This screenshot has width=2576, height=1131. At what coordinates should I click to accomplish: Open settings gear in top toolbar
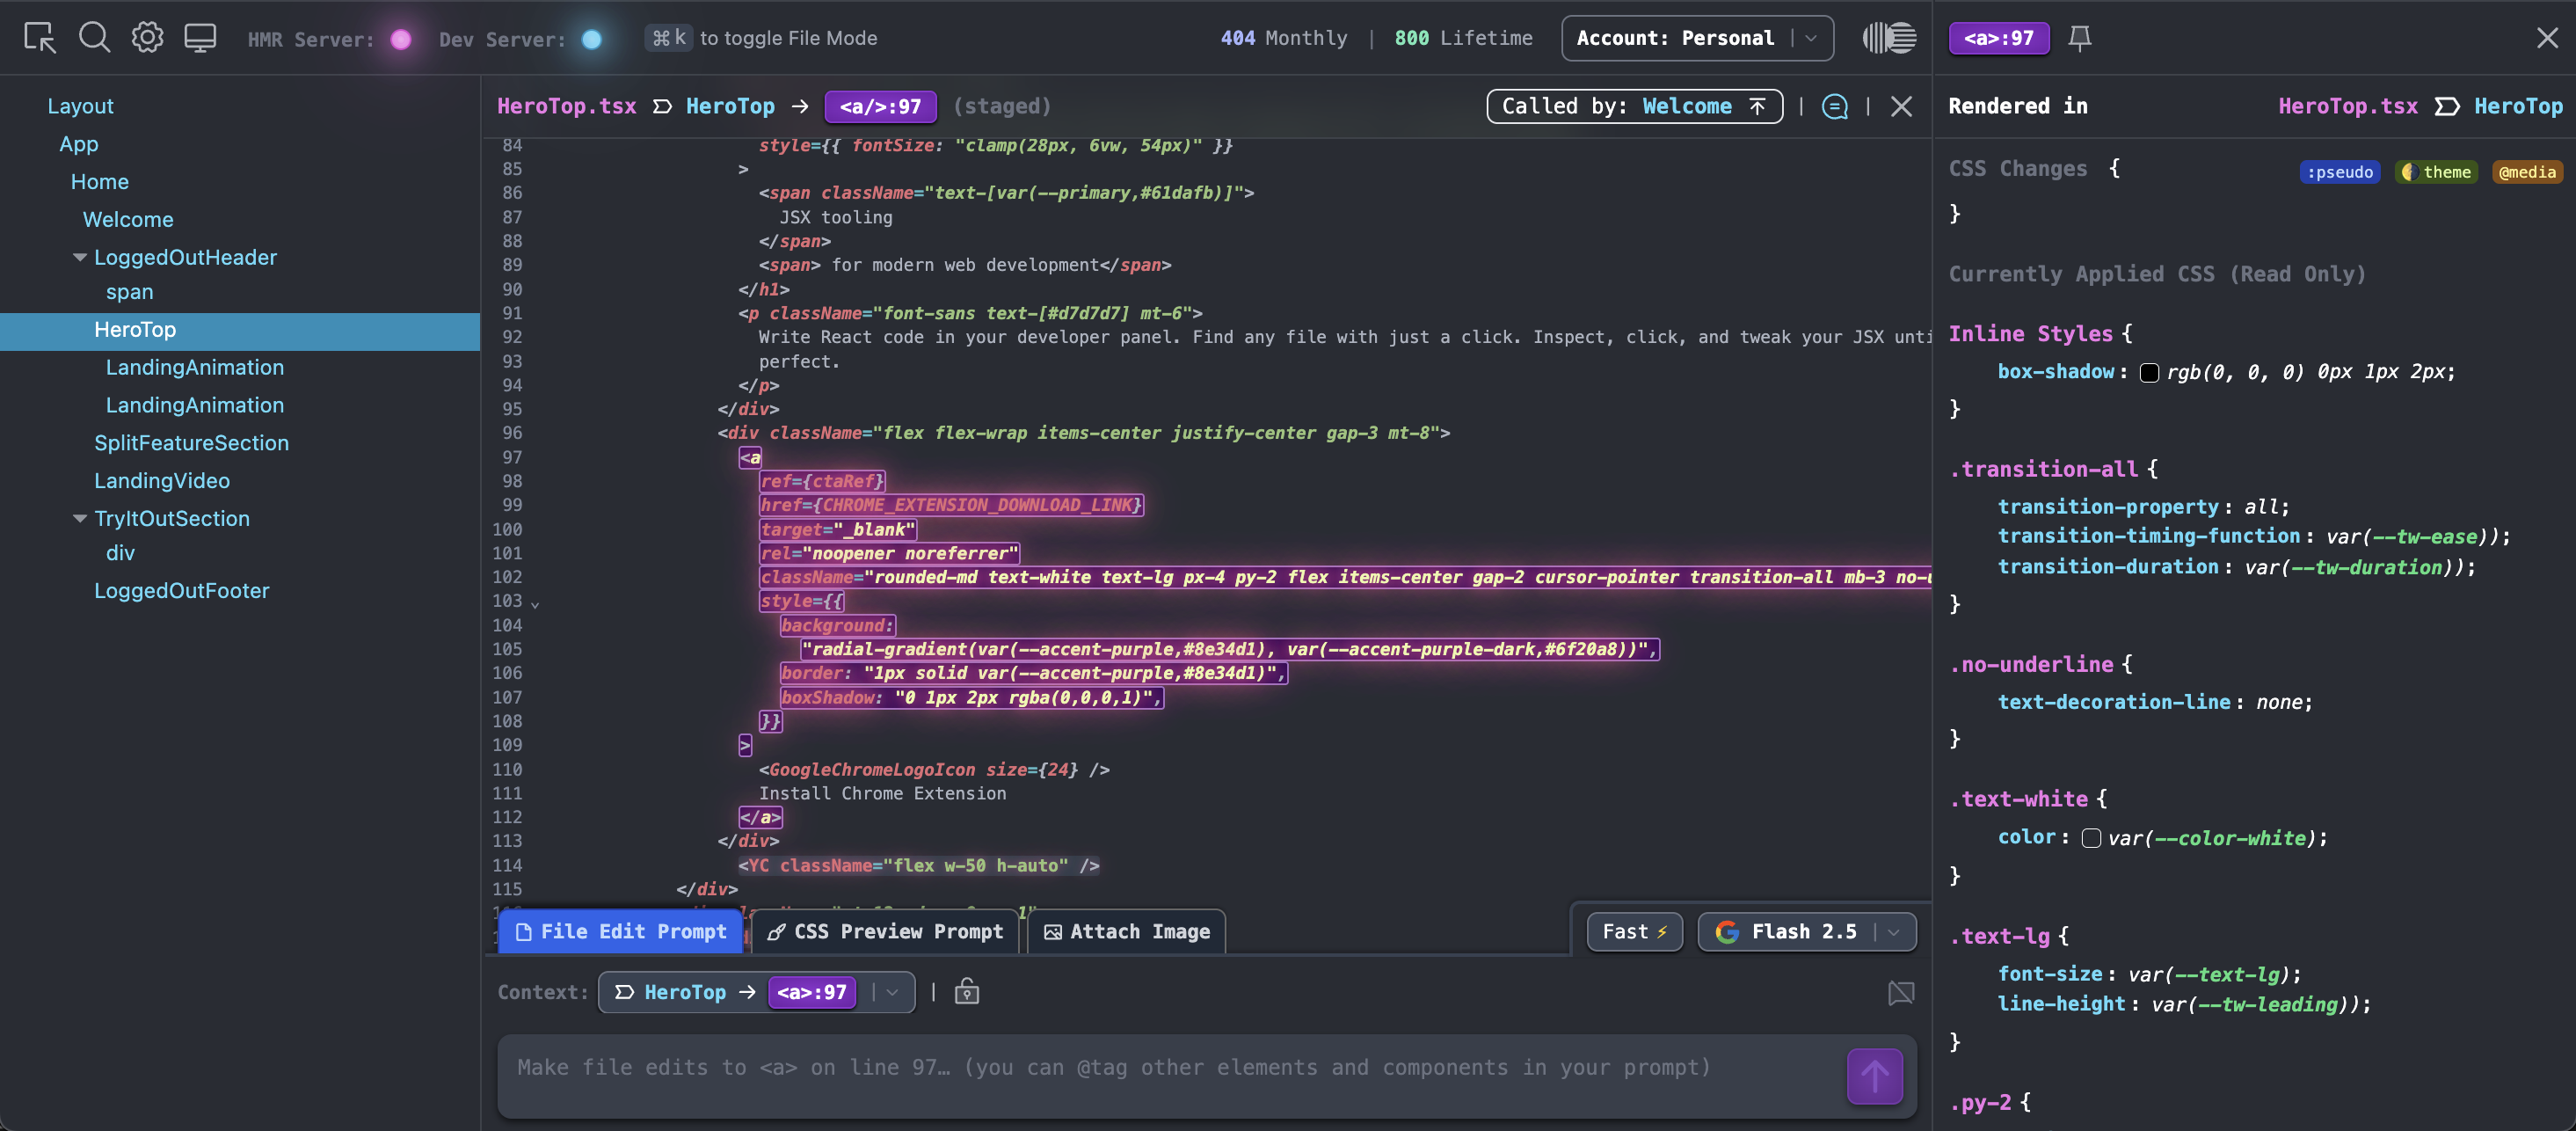147,38
